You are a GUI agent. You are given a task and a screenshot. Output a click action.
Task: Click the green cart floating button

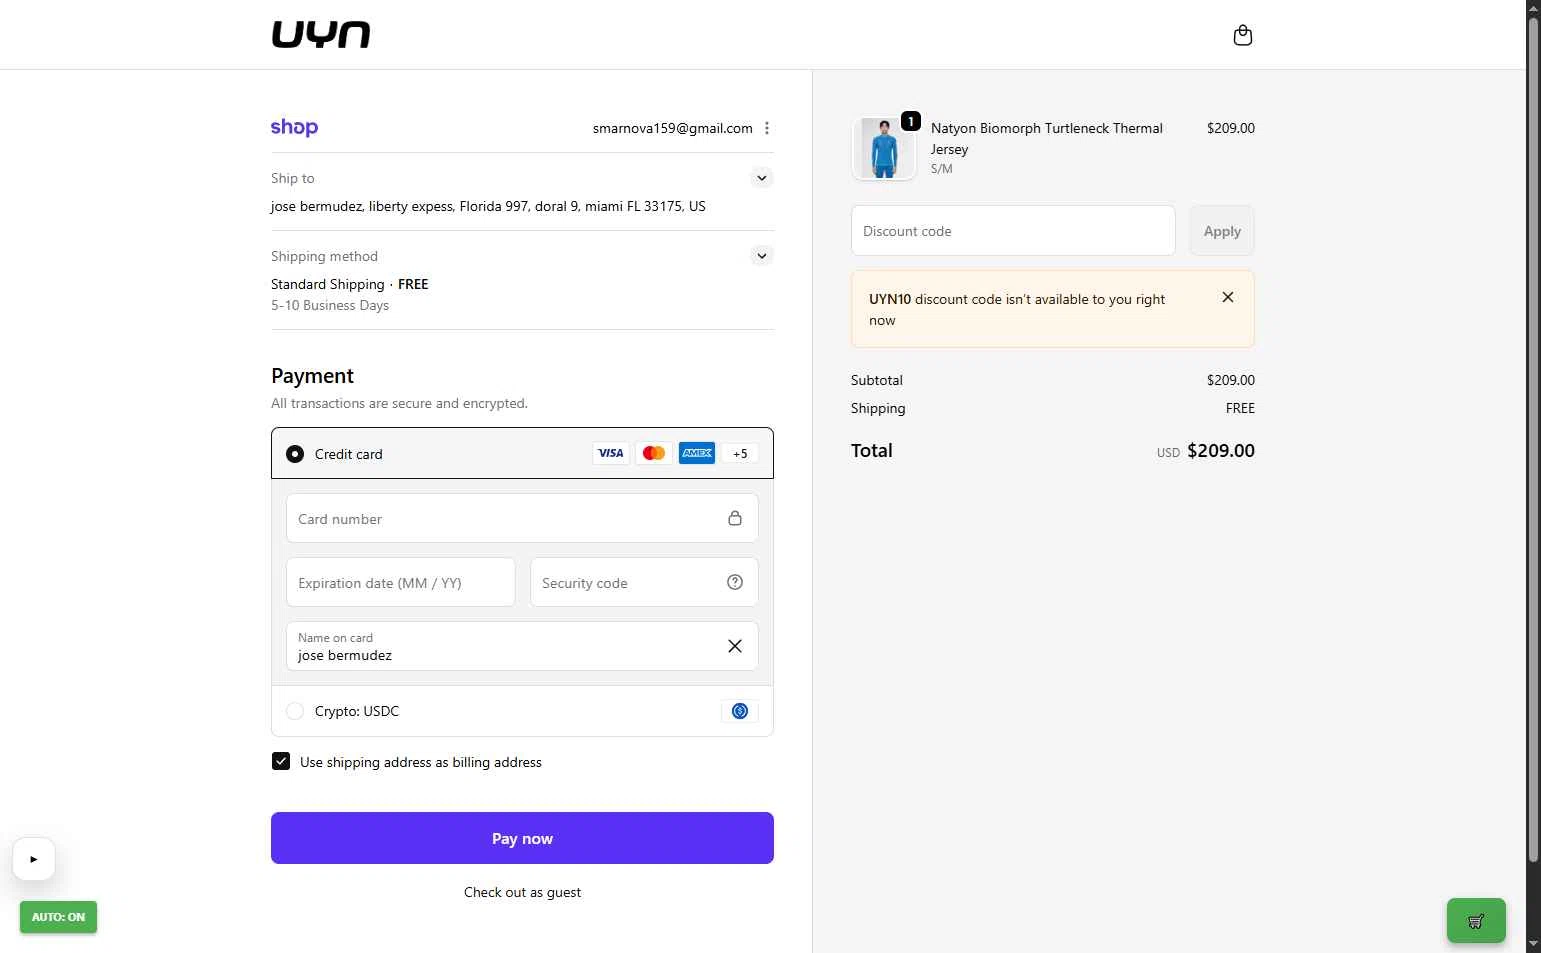[1476, 921]
